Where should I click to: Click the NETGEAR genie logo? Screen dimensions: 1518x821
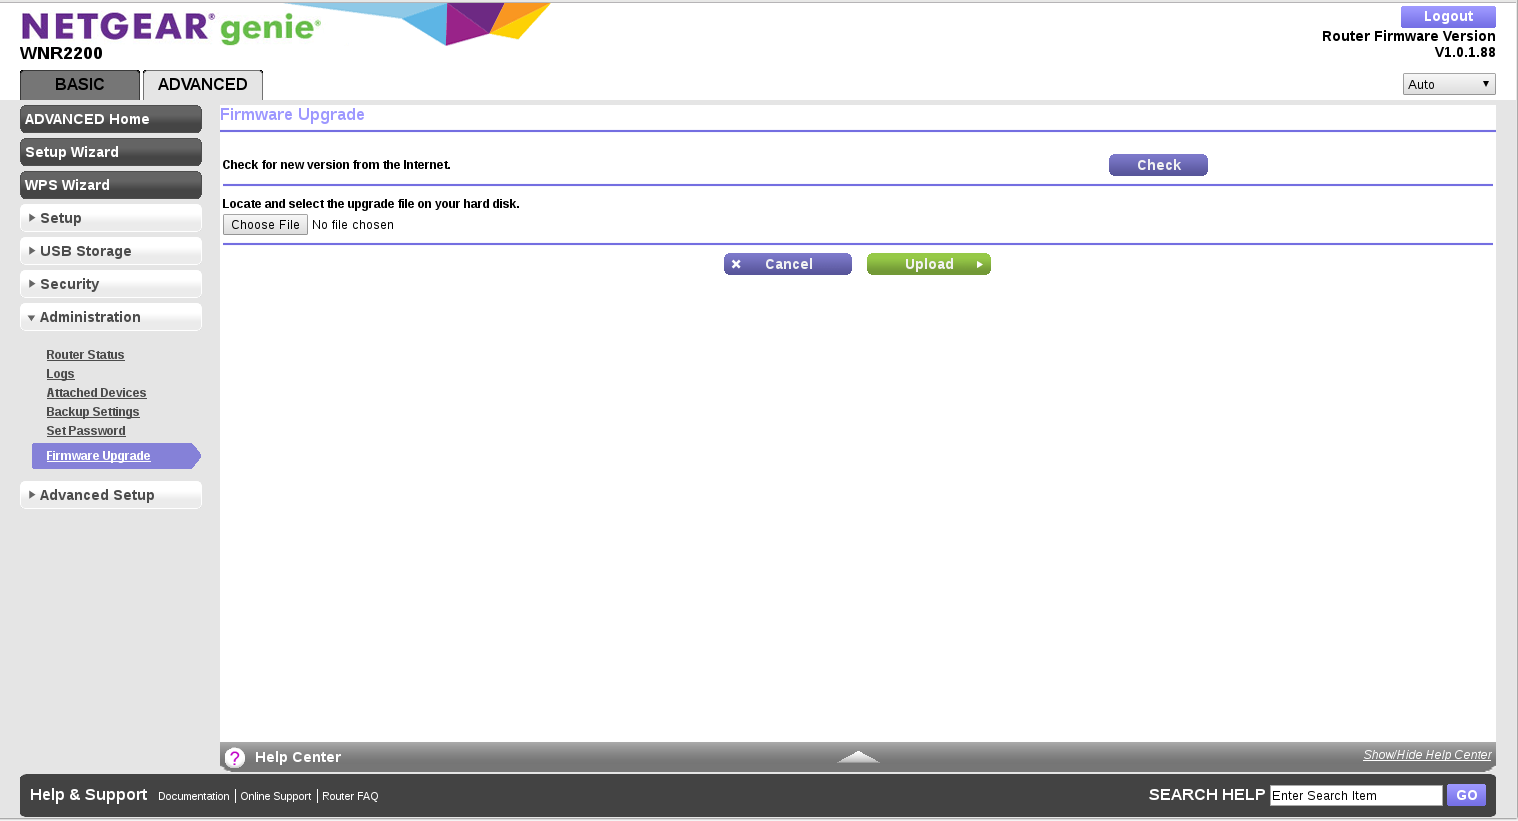pos(170,28)
